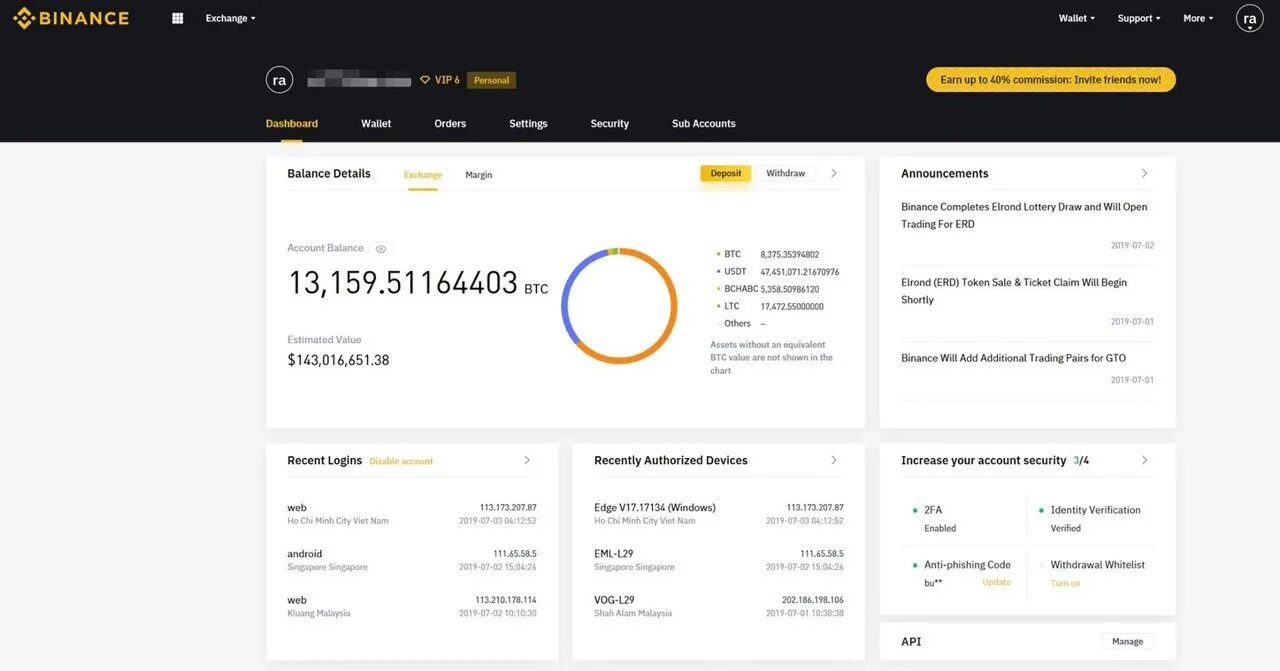Click Identity Verification status item
Image resolution: width=1280 pixels, height=671 pixels.
1090,518
